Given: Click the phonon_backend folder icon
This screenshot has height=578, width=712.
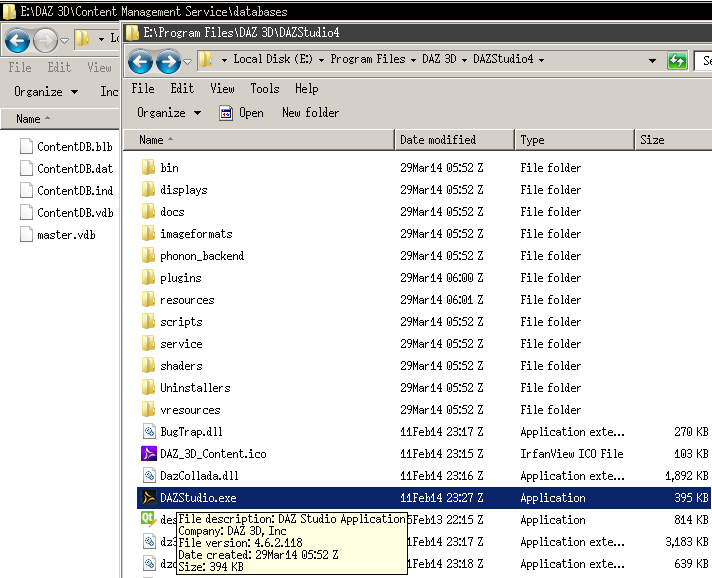Looking at the screenshot, I should tap(148, 256).
